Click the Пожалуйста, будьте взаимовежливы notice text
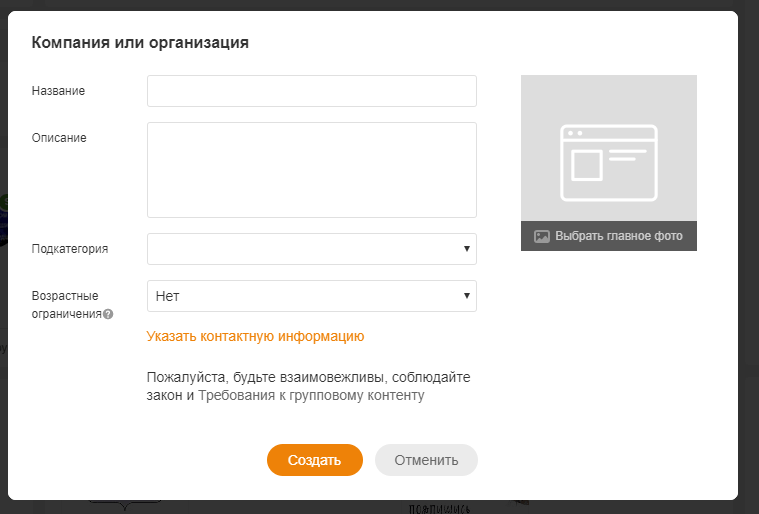This screenshot has height=514, width=759. coord(308,378)
